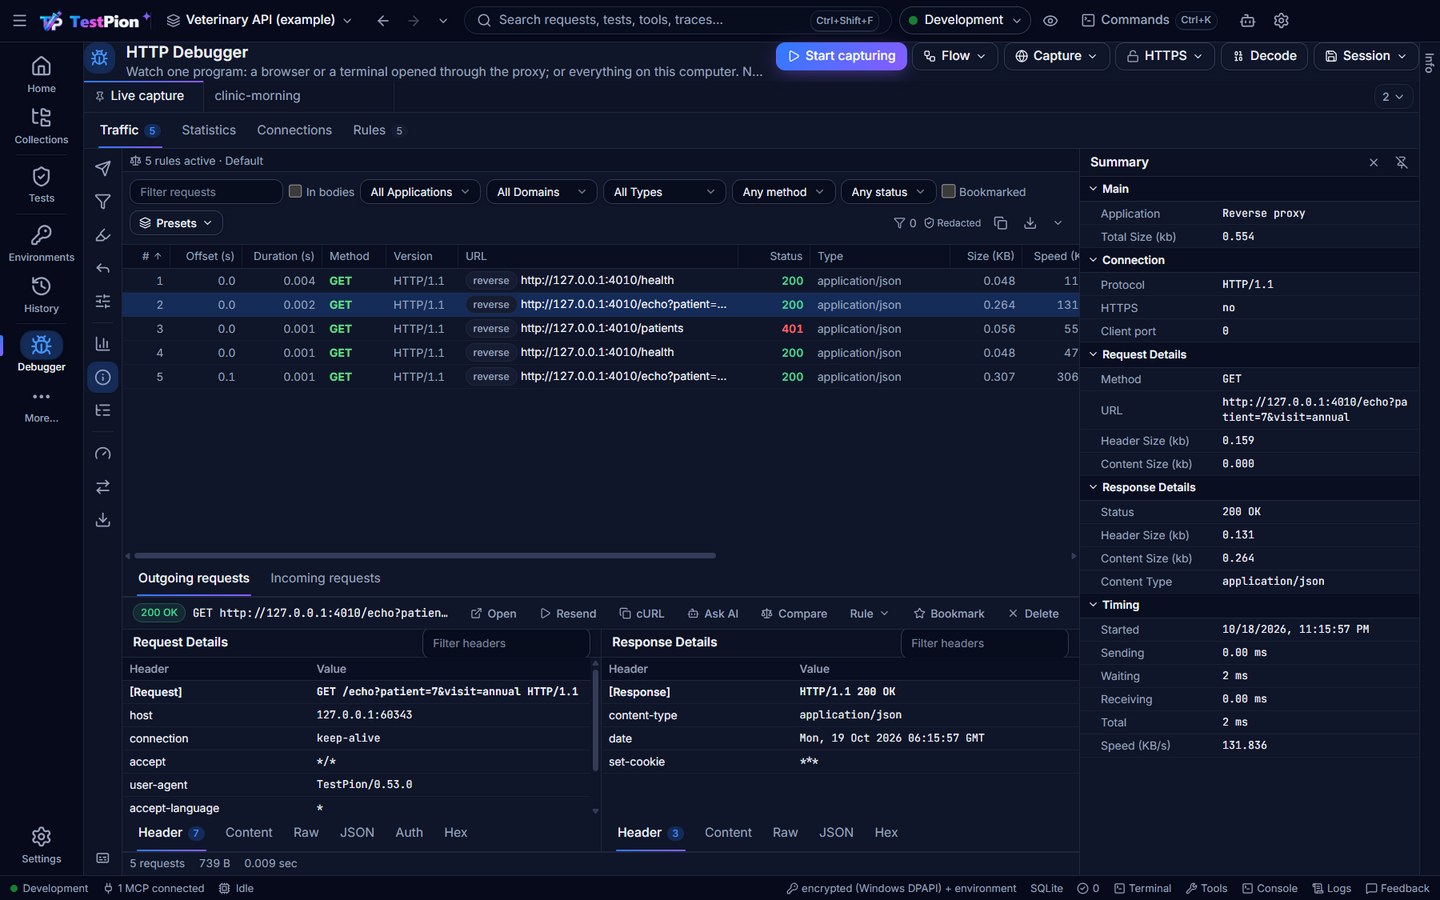Viewport: 1440px width, 900px height.
Task: Open the HTTPS dropdown button
Action: (x=1165, y=56)
